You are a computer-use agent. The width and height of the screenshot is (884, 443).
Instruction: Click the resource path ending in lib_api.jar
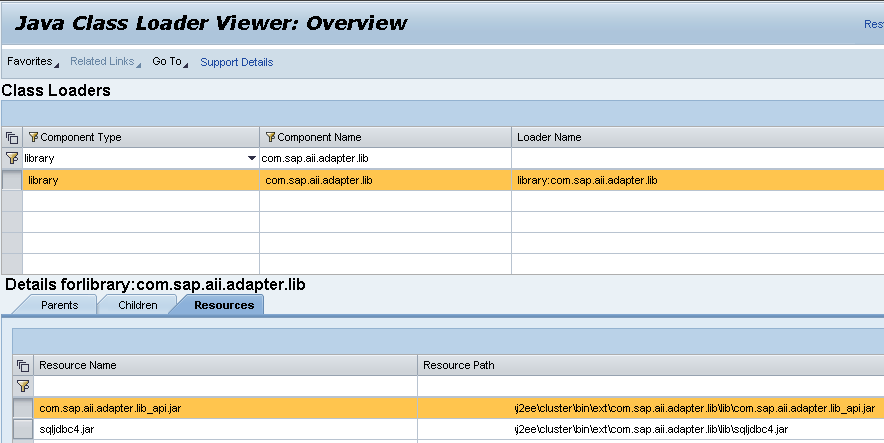click(695, 408)
